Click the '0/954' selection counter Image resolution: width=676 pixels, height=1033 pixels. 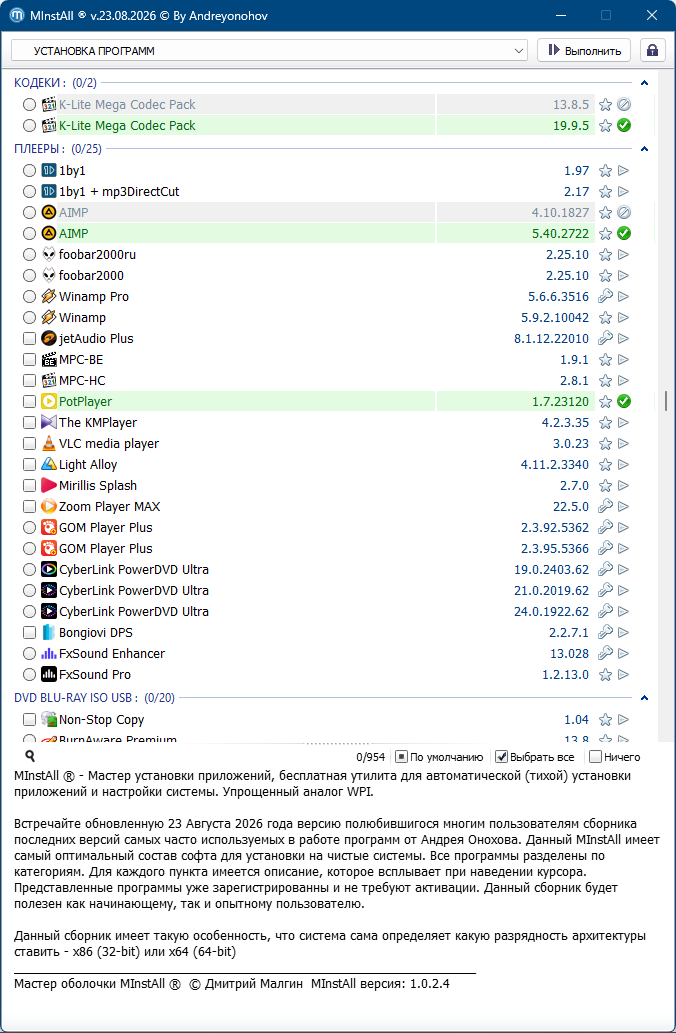372,758
